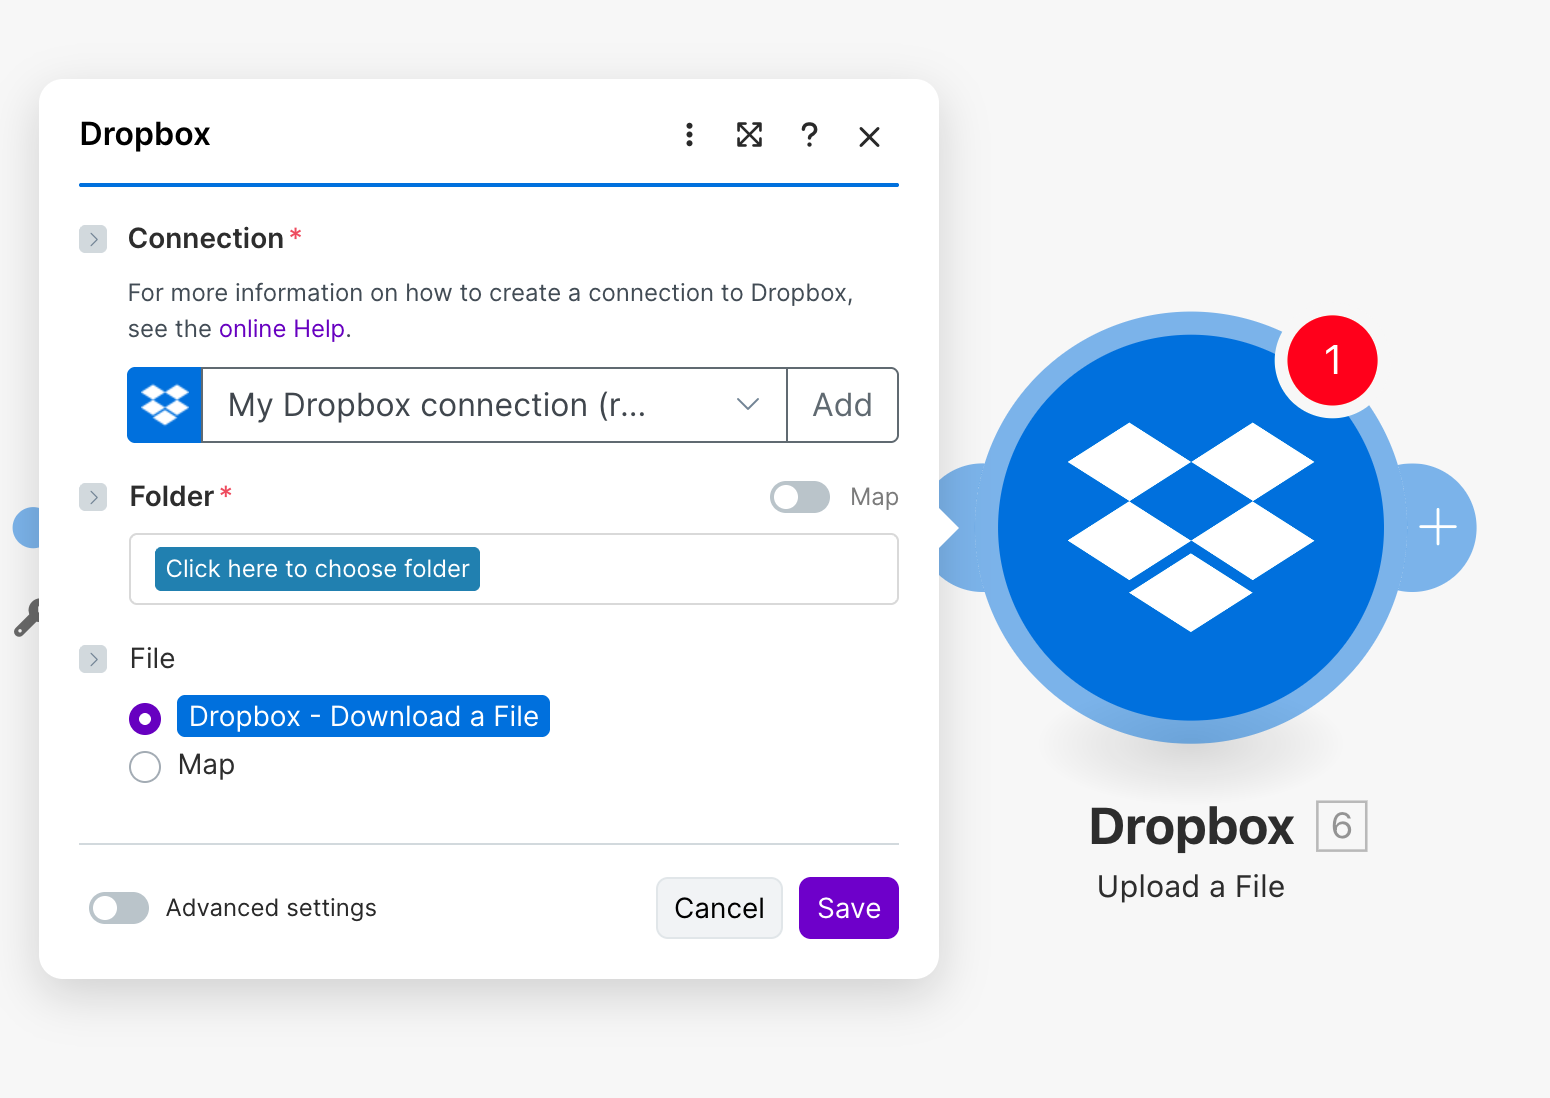Click the Dropbox logo beside the connection field
This screenshot has height=1098, width=1550.
pyautogui.click(x=165, y=405)
